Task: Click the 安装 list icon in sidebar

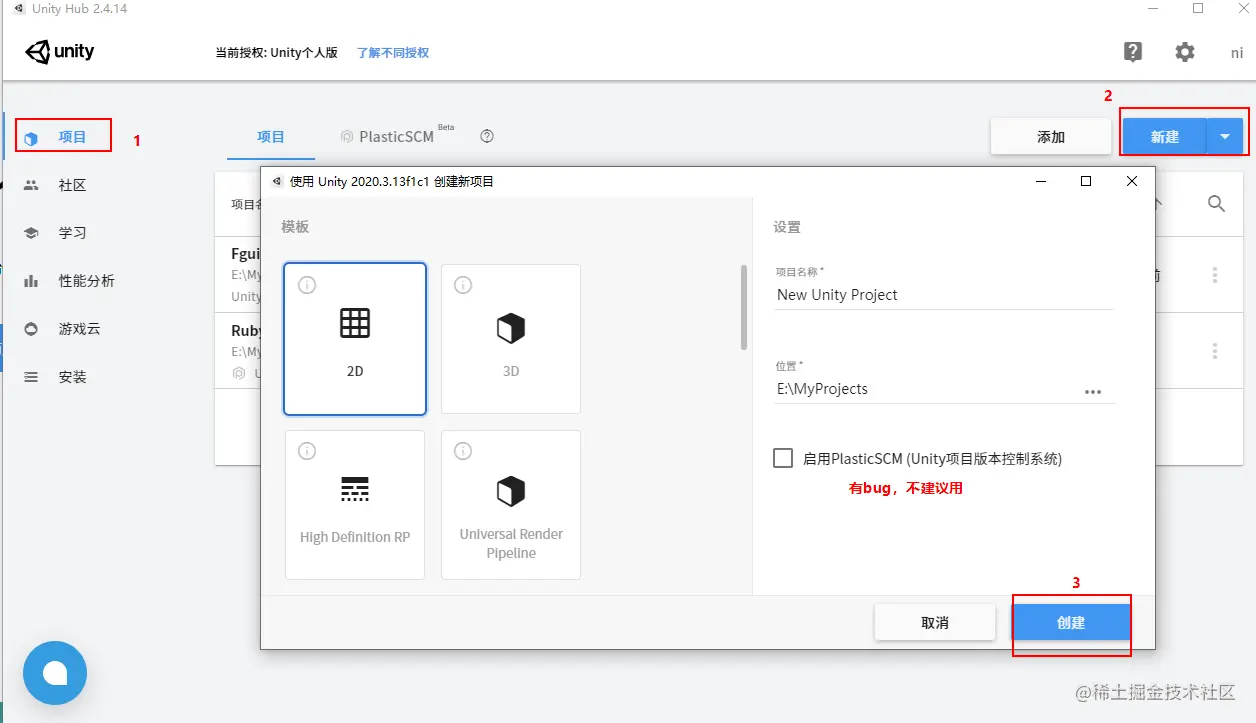Action: pos(31,377)
